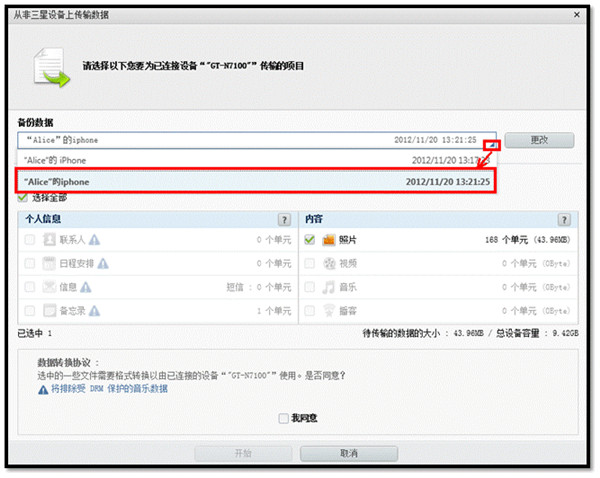Click the 待传输的数据的大小 43.96MB text
Viewport: 600px width, 478px height.
click(x=423, y=333)
